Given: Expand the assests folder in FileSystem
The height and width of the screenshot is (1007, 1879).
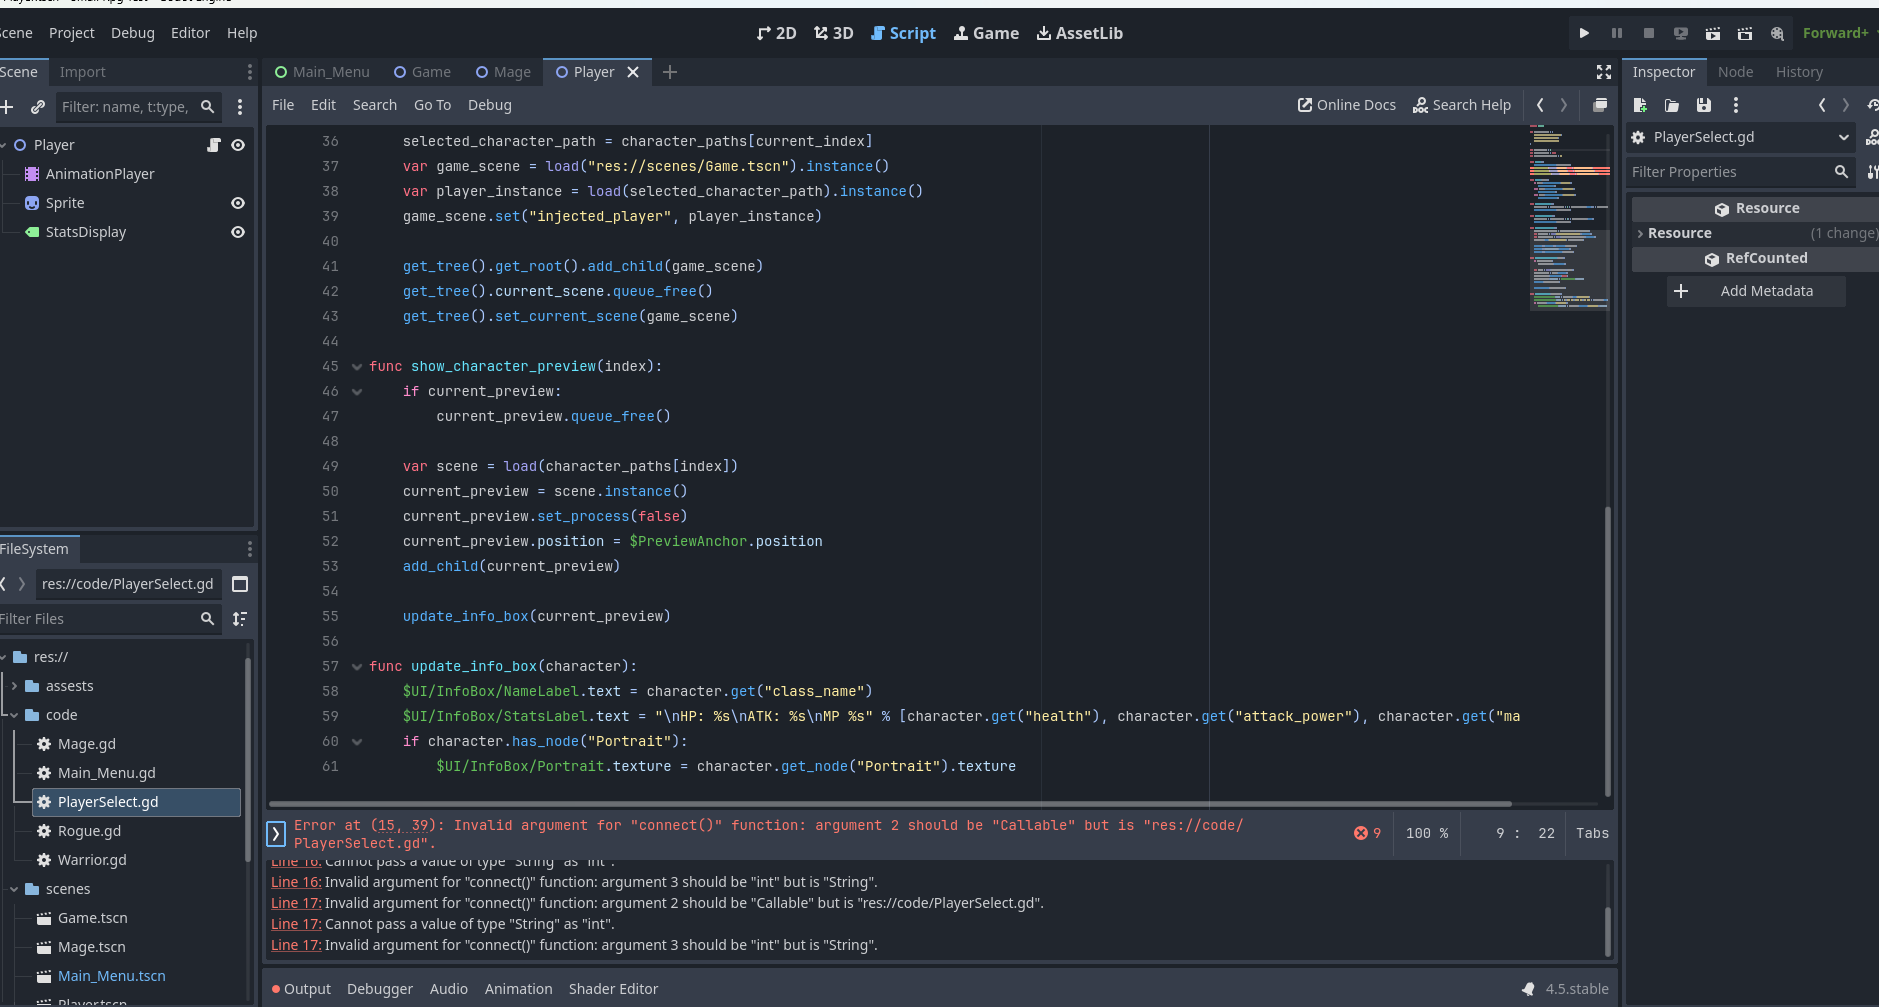Looking at the screenshot, I should coord(14,686).
